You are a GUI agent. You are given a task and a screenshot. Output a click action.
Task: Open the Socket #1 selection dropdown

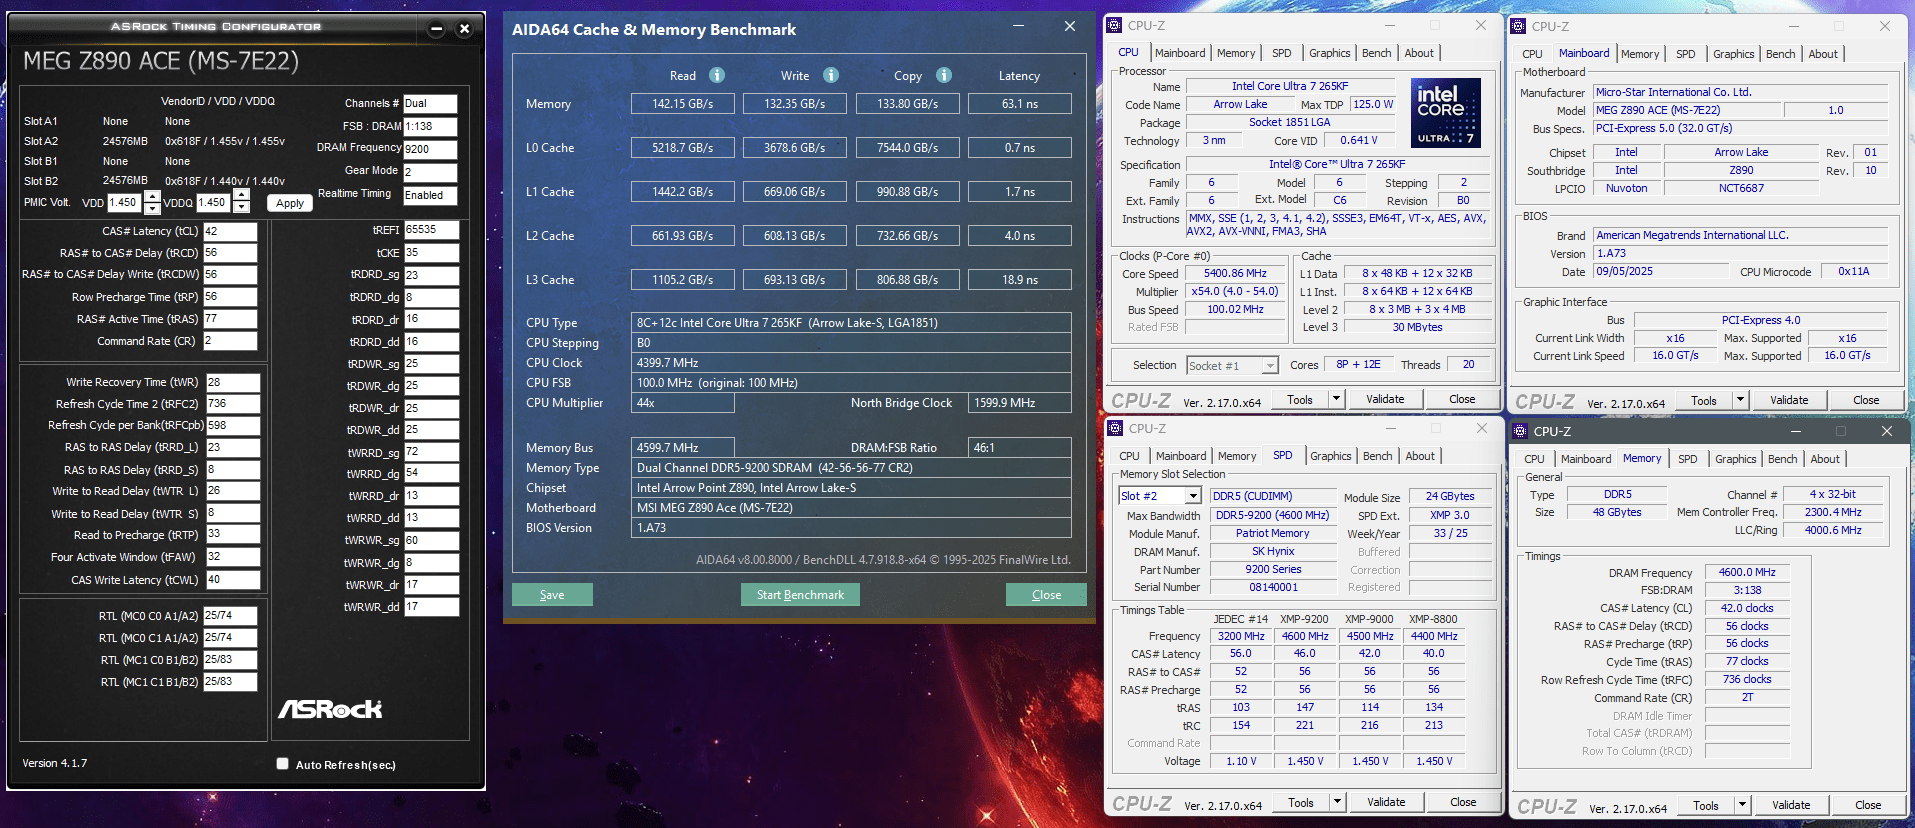click(x=1269, y=366)
